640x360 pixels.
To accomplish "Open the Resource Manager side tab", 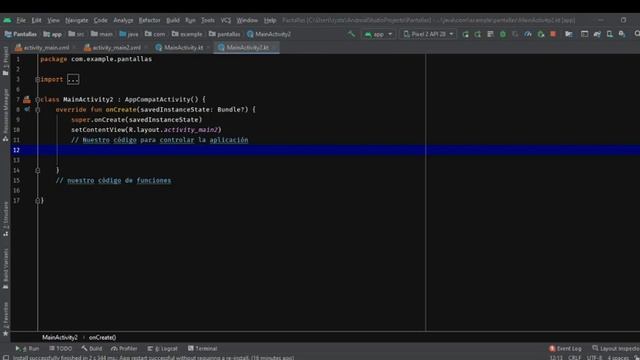I will click(x=5, y=115).
